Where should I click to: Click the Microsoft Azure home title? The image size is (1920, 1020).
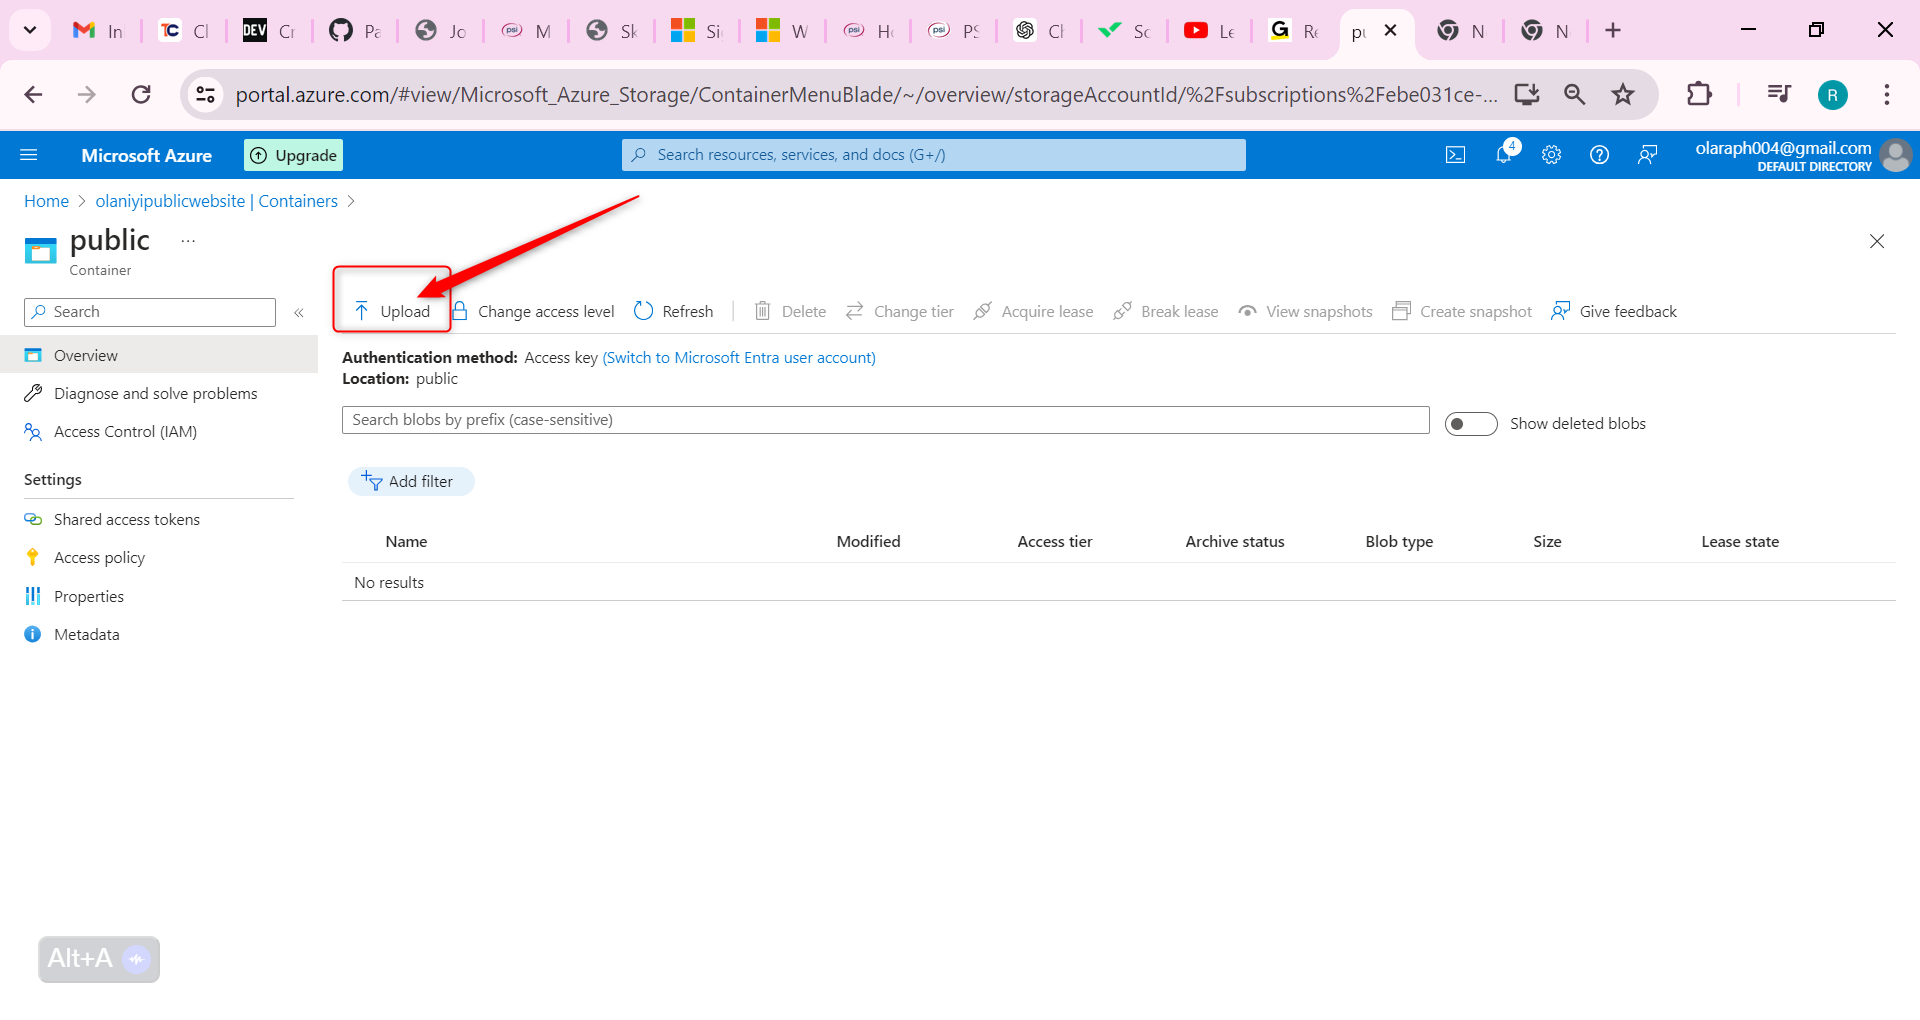coord(147,155)
